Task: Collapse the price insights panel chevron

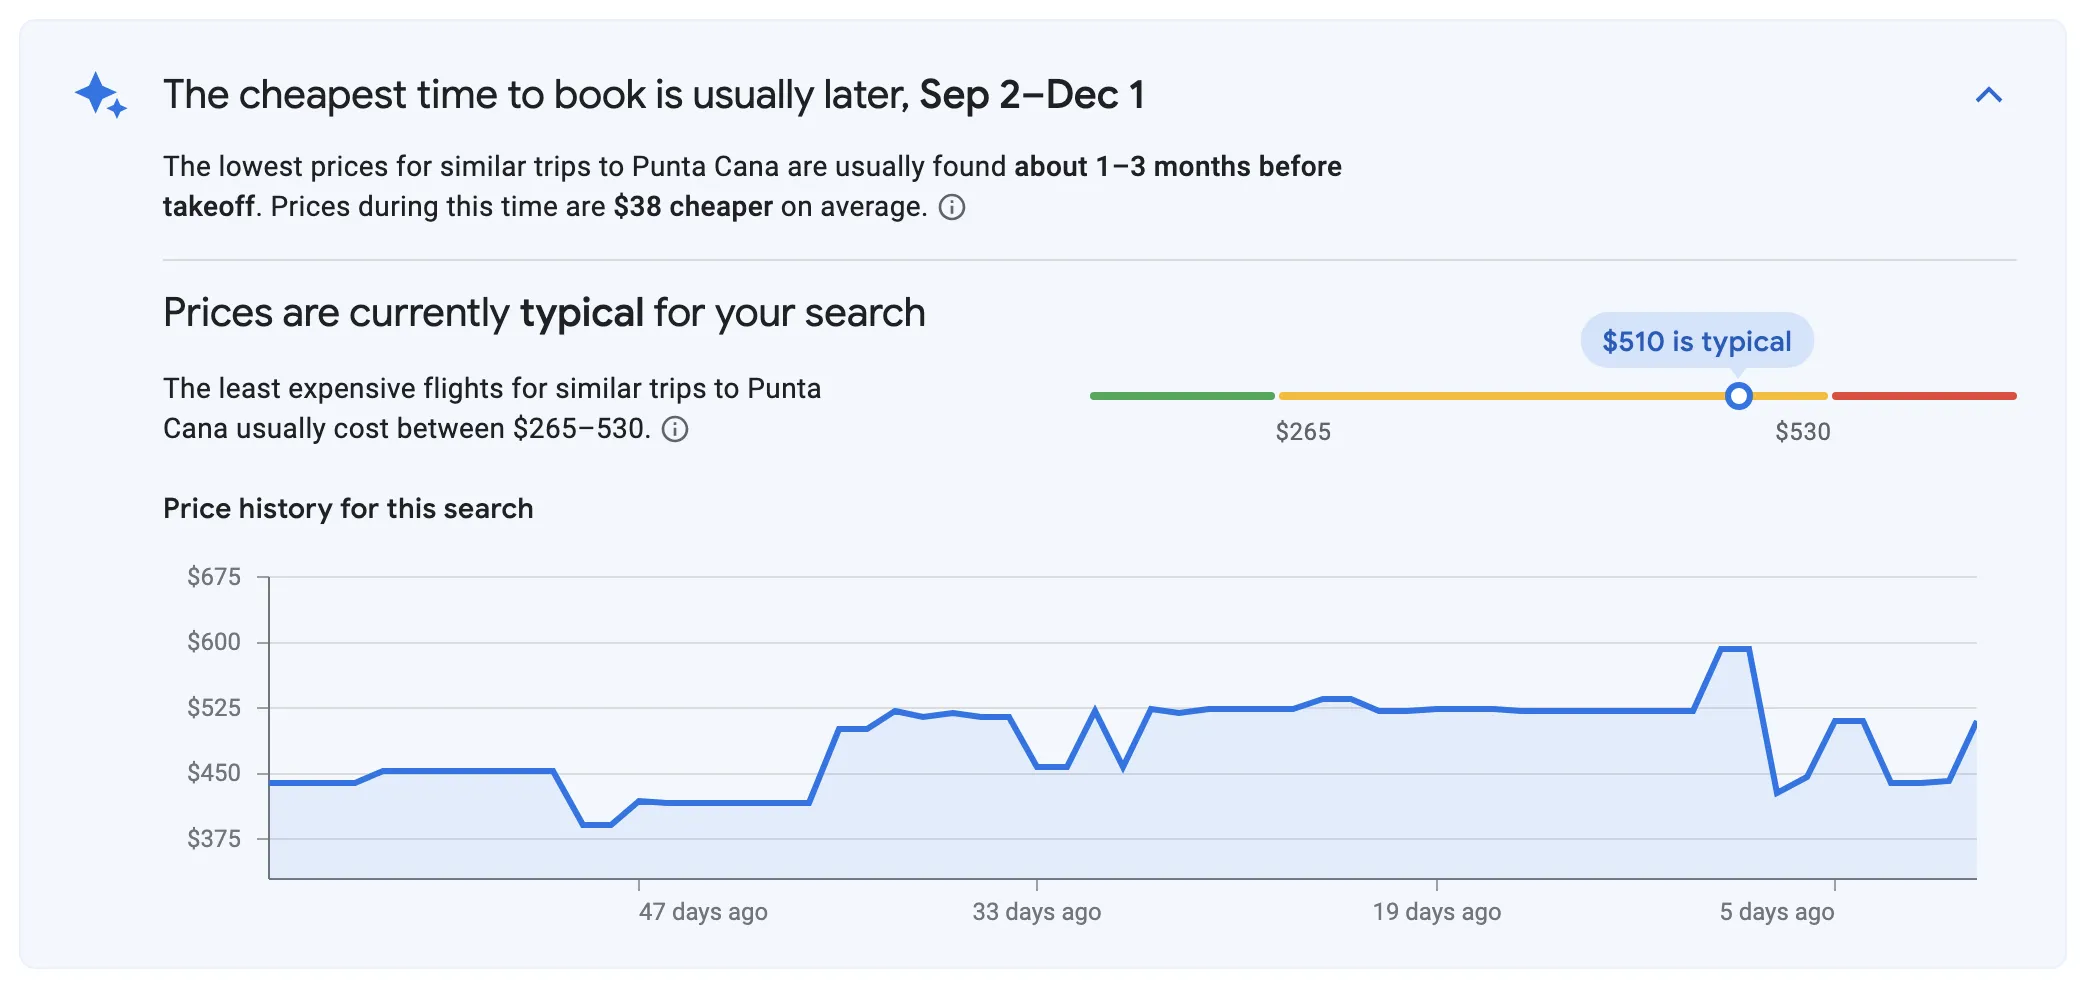Action: pyautogui.click(x=1988, y=95)
